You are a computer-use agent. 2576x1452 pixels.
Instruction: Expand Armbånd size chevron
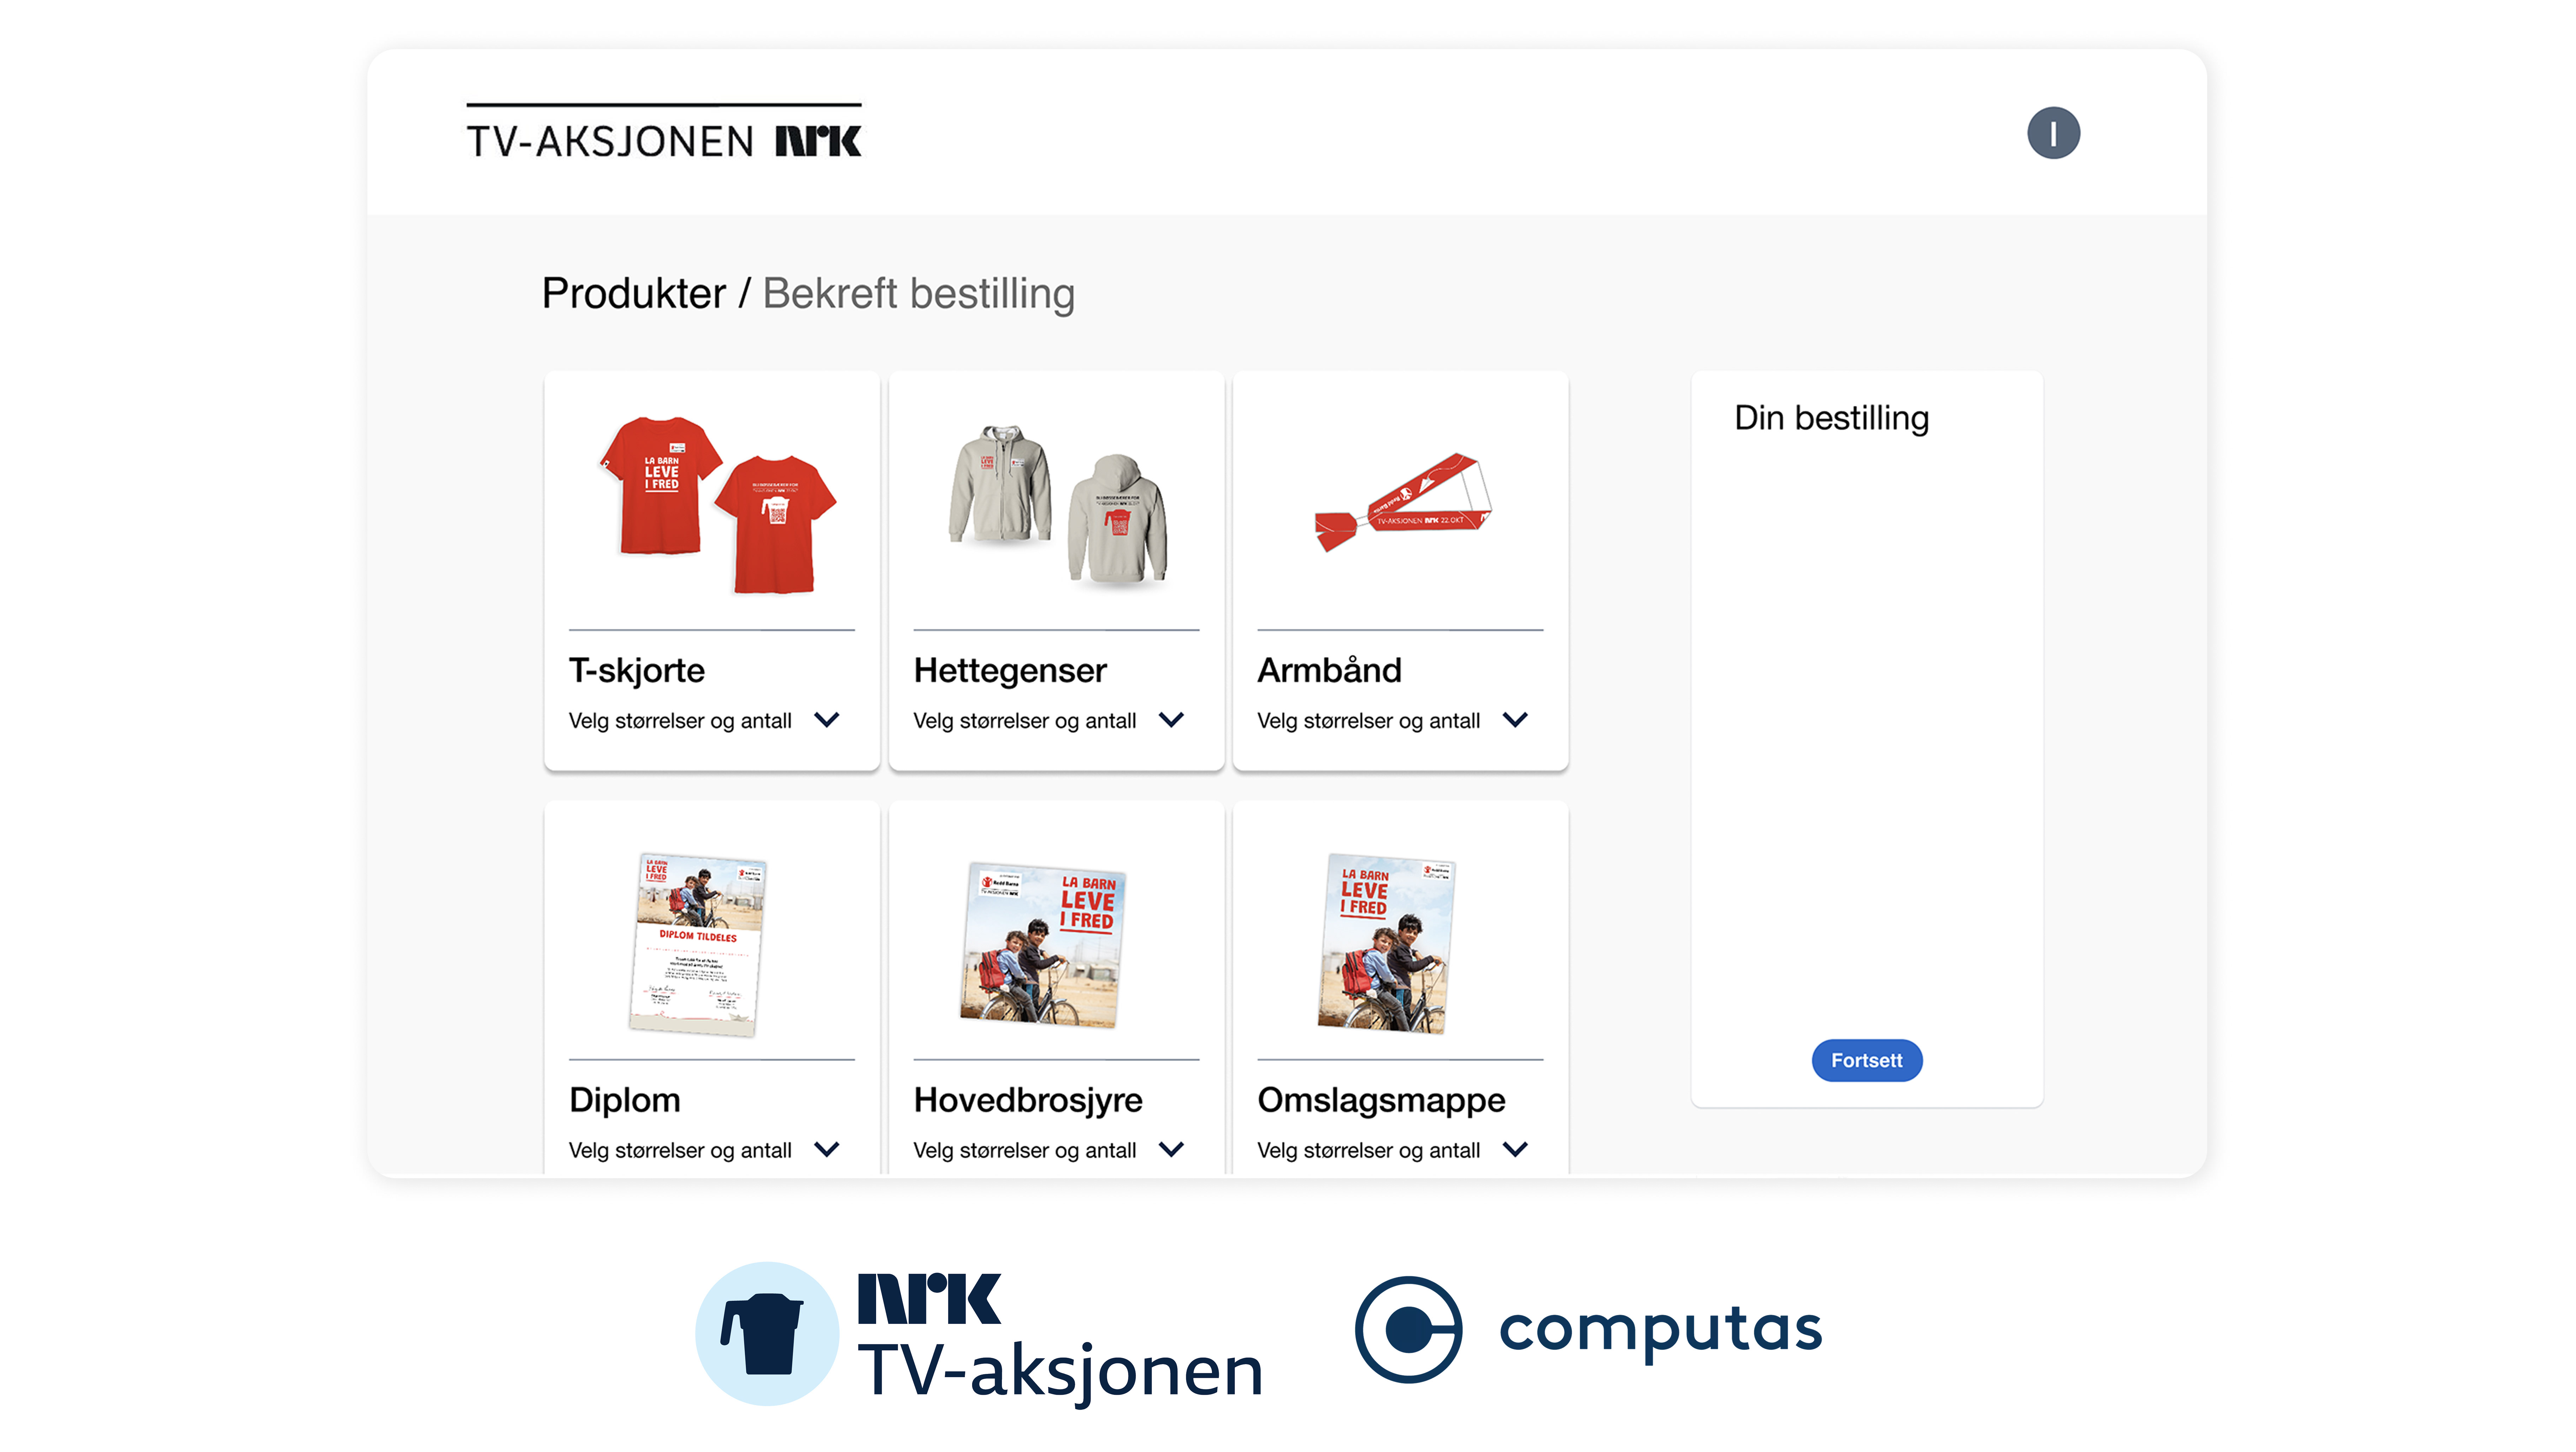pyautogui.click(x=1515, y=720)
